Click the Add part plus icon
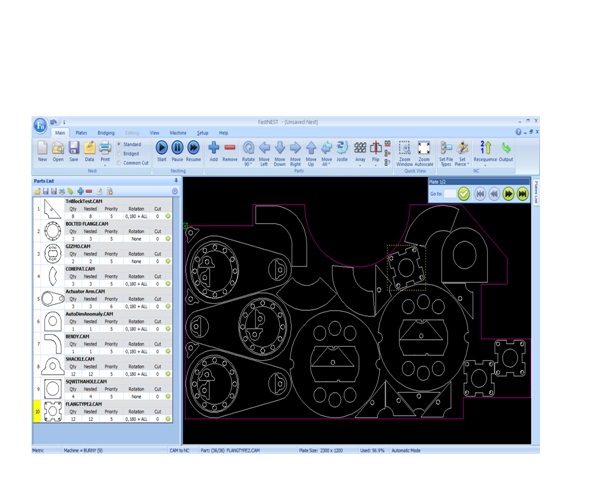This screenshot has height=482, width=600. pyautogui.click(x=213, y=148)
